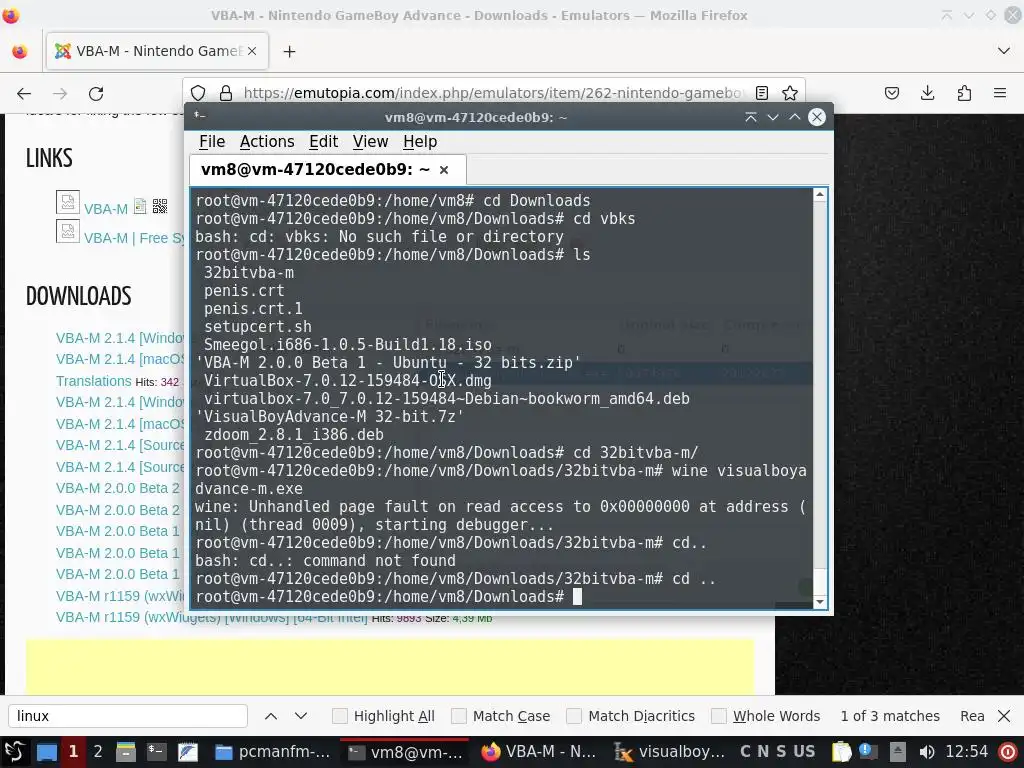Viewport: 1024px width, 768px height.
Task: Show site security padlock info
Action: pos(226,93)
